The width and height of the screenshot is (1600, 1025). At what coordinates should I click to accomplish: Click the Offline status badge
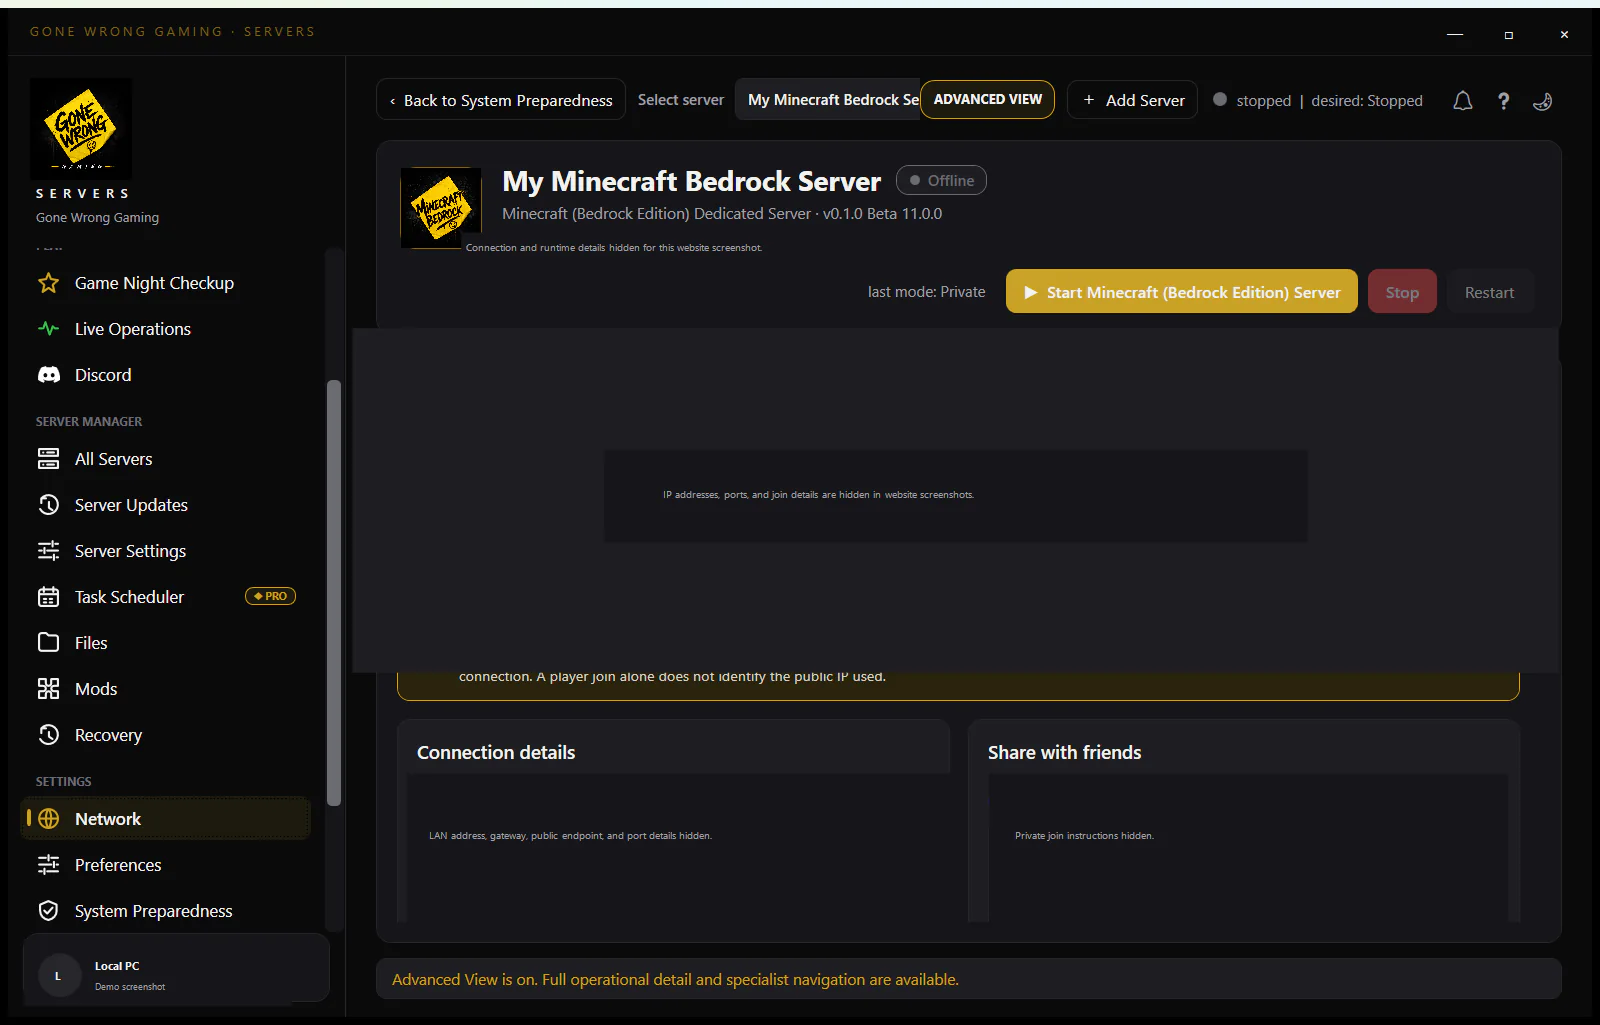(x=942, y=180)
